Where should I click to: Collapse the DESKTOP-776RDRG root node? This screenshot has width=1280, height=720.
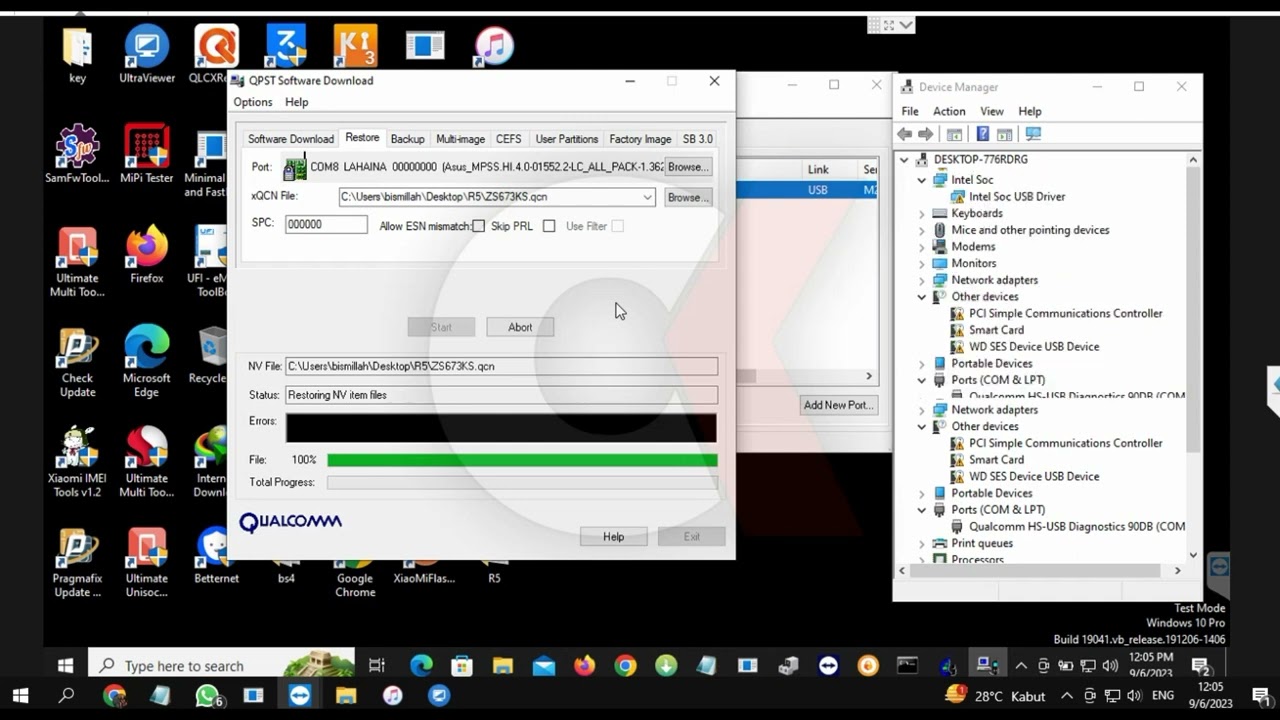[x=904, y=160]
